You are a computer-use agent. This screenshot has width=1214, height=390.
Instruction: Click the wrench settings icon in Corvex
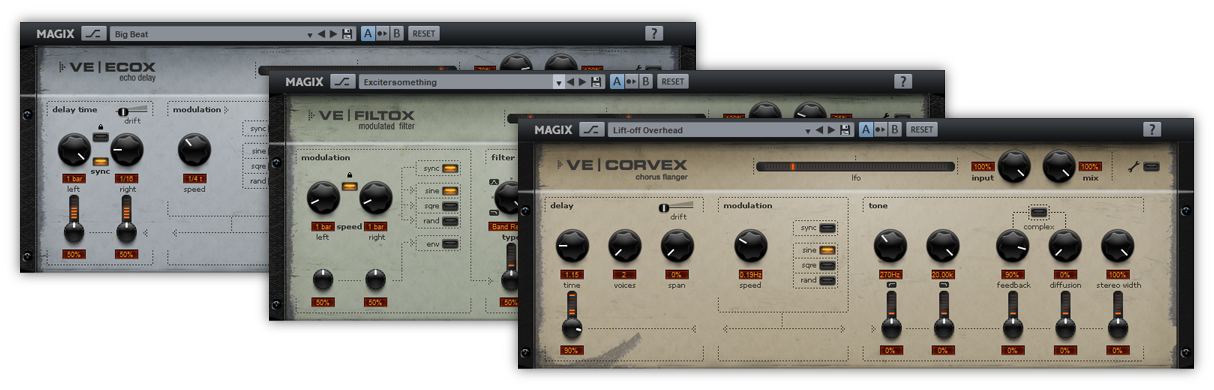(x=1134, y=166)
